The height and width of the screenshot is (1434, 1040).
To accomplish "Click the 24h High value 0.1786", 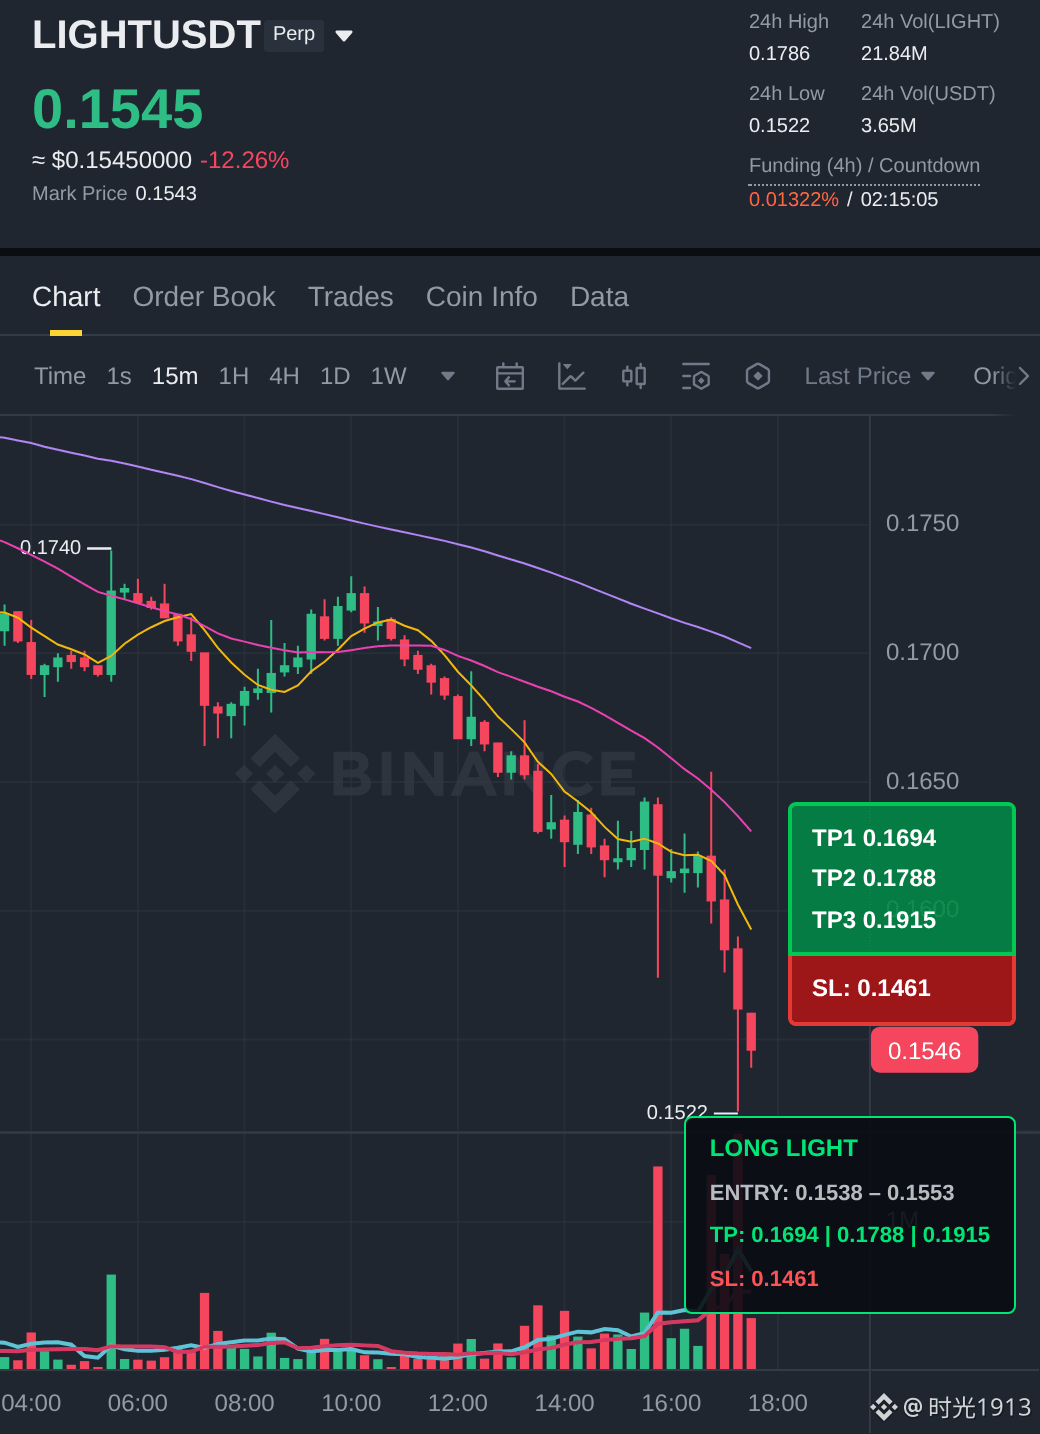I will 779,53.
